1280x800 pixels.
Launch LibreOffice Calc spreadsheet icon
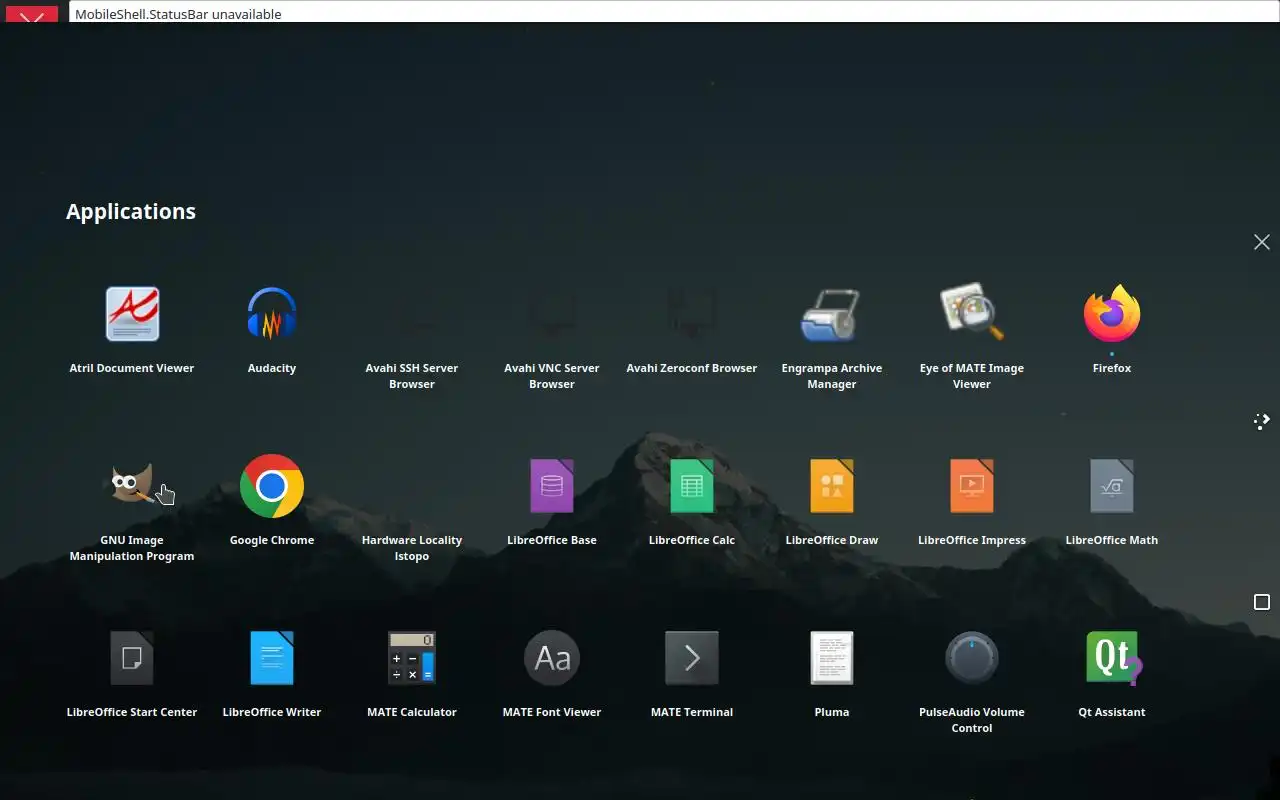click(692, 486)
